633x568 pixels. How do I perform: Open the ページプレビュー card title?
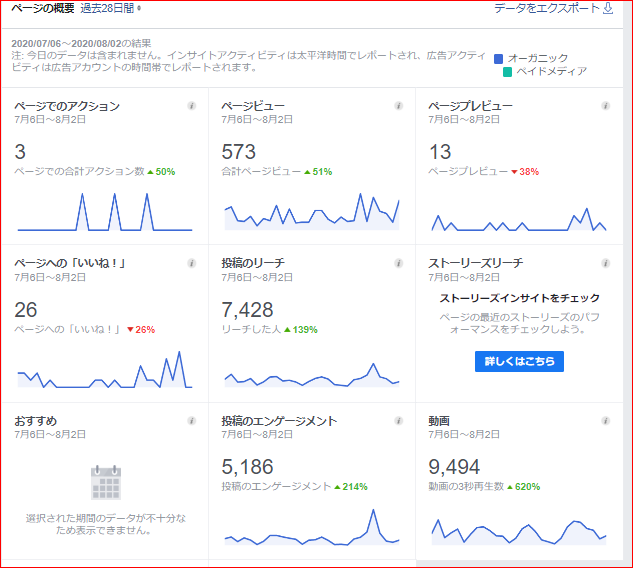tap(470, 106)
